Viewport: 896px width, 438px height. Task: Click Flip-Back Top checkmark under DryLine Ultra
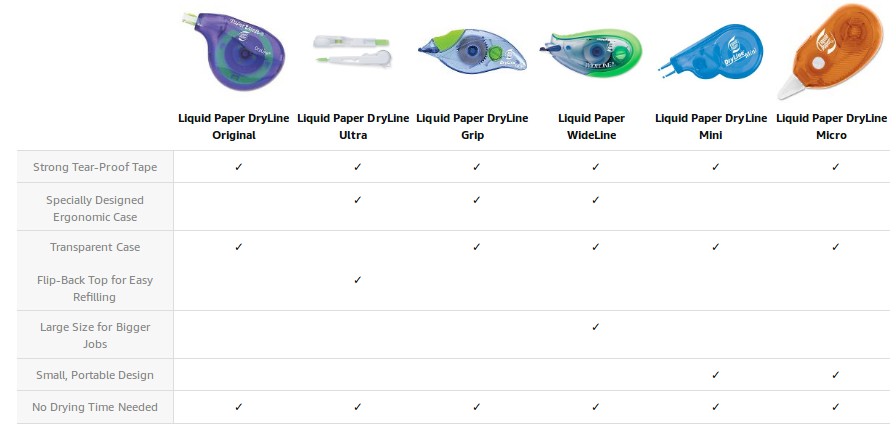tap(357, 279)
